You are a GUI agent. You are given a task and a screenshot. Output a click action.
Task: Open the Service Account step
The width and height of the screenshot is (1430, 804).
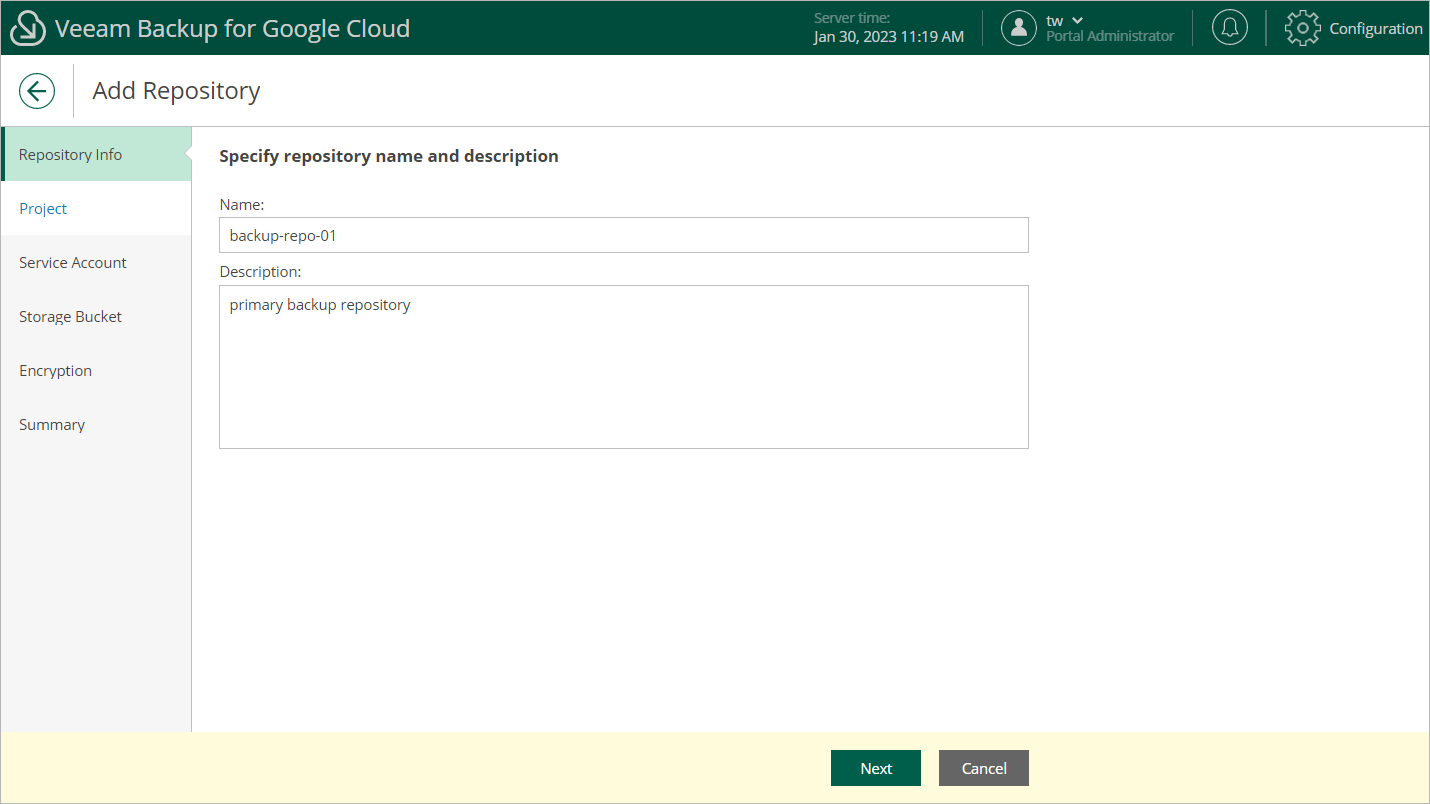(x=96, y=262)
